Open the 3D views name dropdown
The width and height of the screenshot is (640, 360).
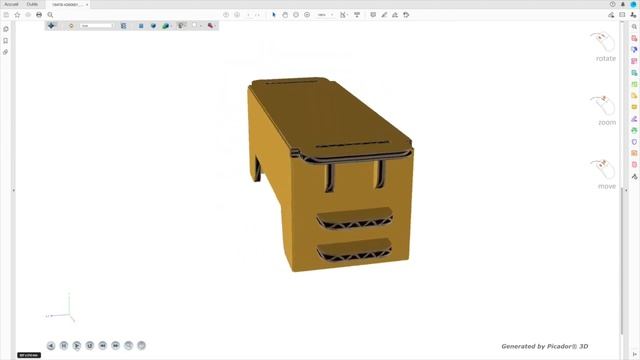point(97,26)
